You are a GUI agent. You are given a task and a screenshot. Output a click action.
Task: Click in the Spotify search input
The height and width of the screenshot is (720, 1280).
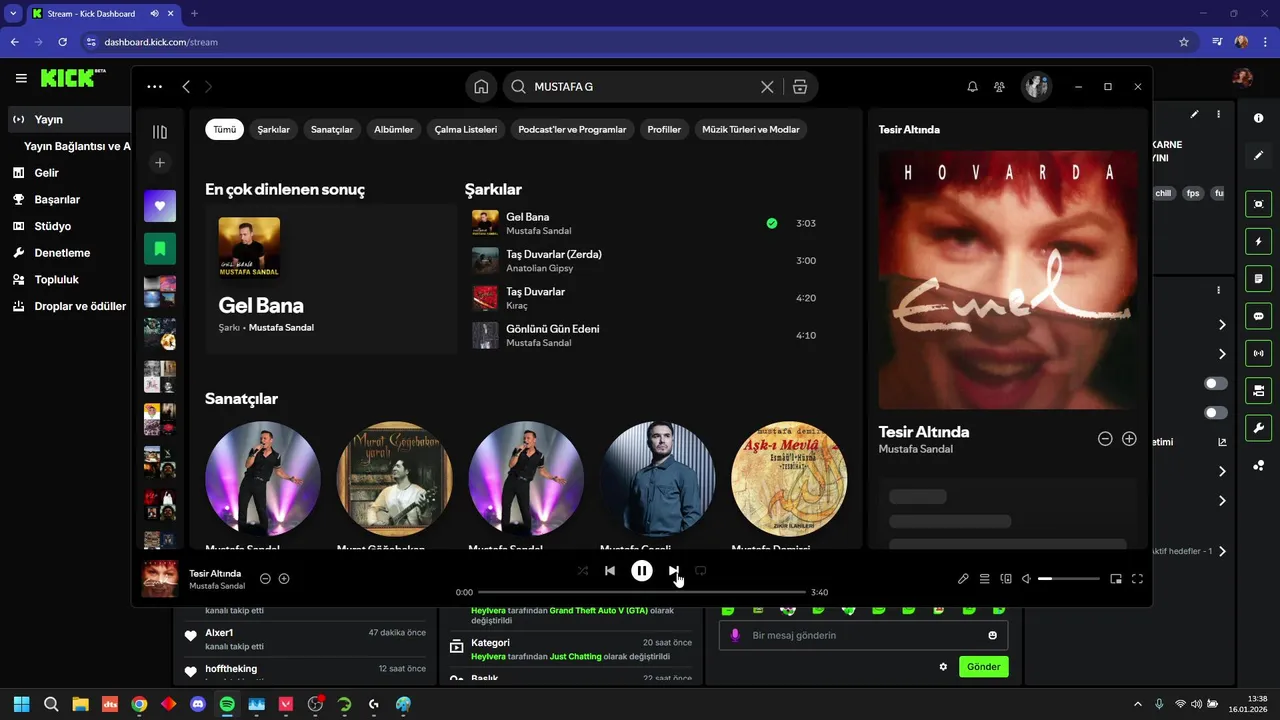642,87
